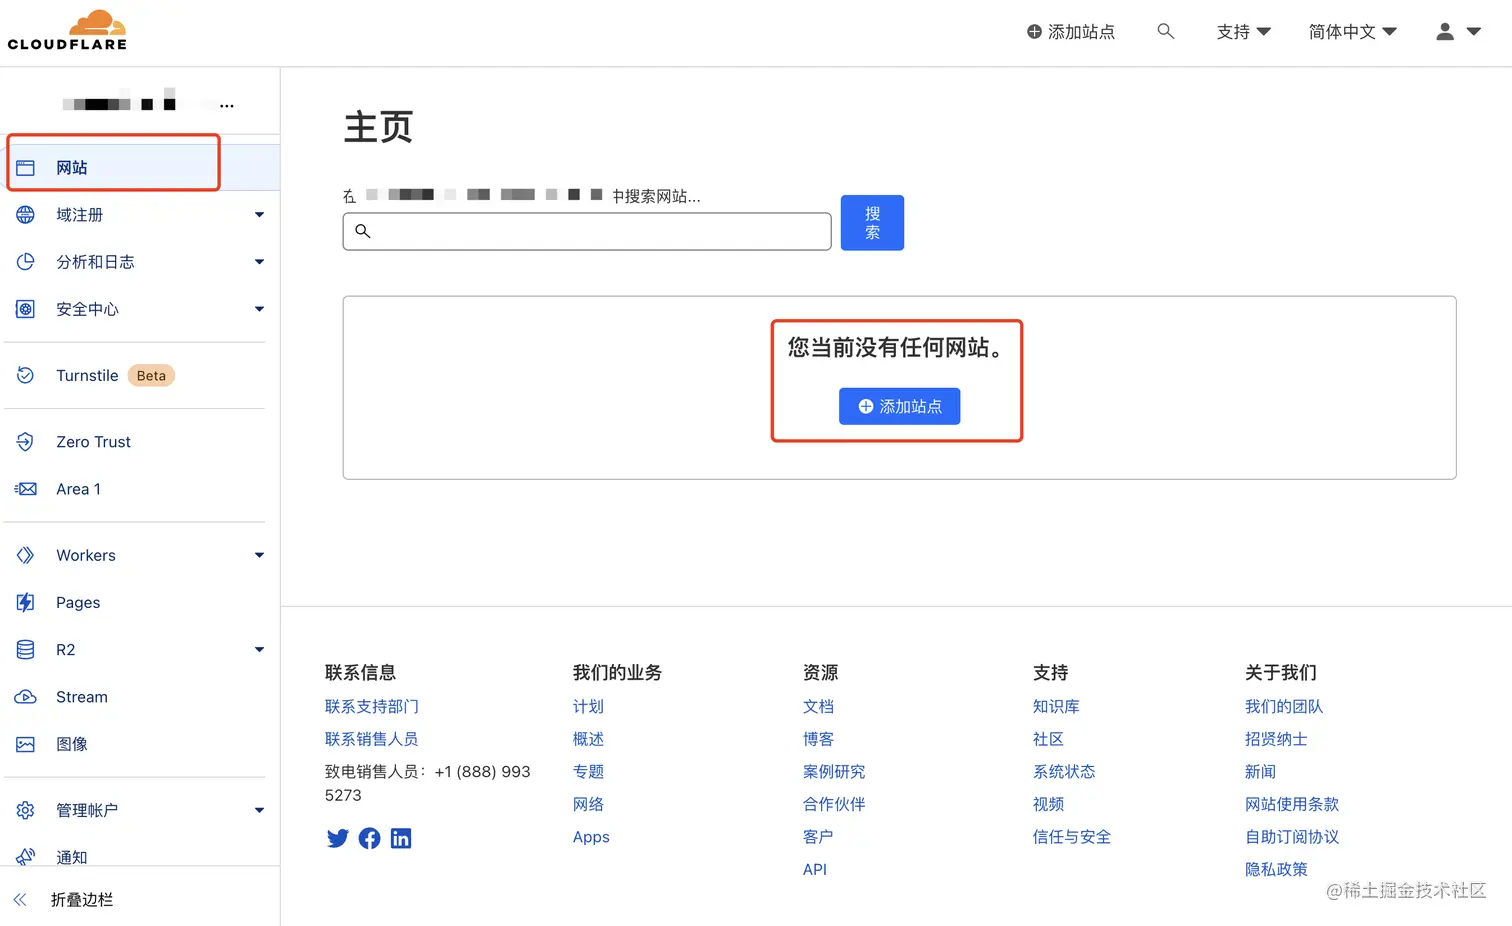Focus the website search input field
Viewport: 1512px width, 926px height.
click(x=587, y=231)
